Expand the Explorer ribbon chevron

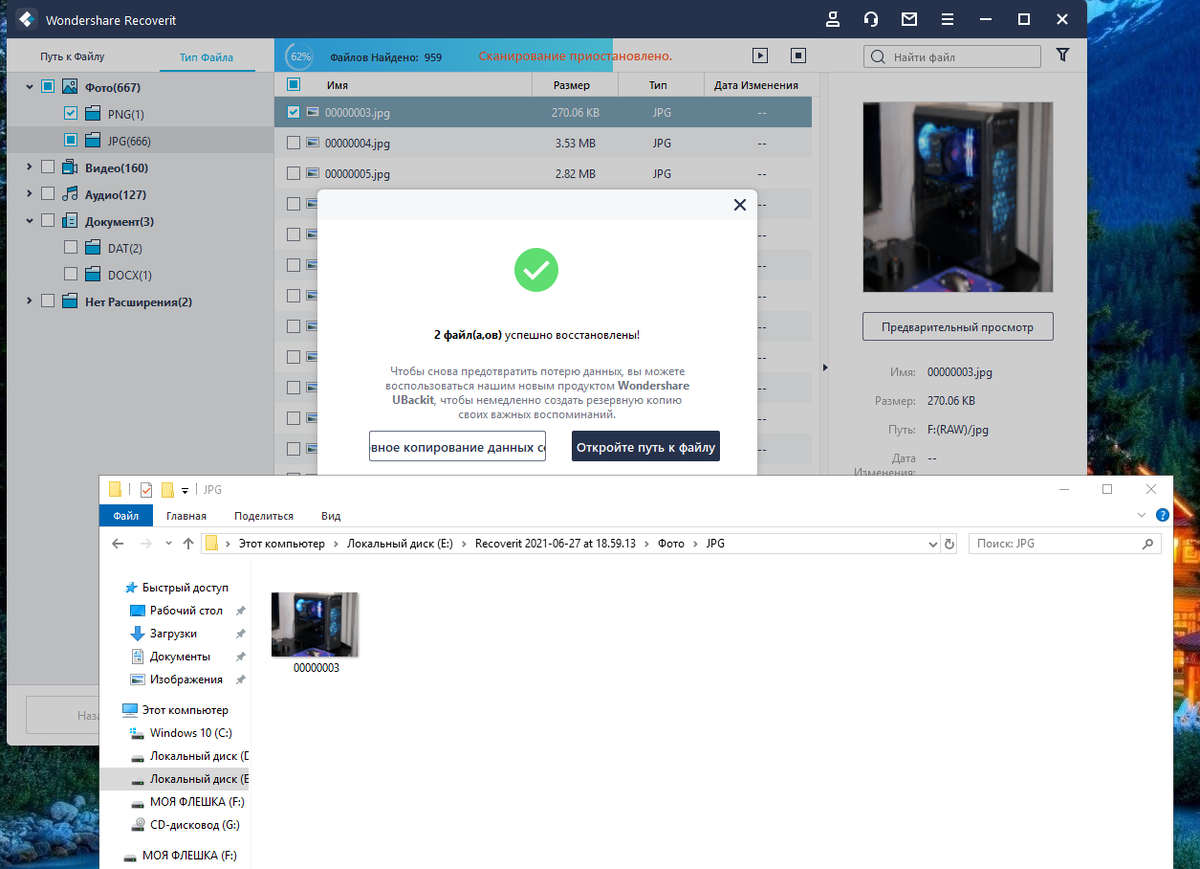pos(1143,515)
